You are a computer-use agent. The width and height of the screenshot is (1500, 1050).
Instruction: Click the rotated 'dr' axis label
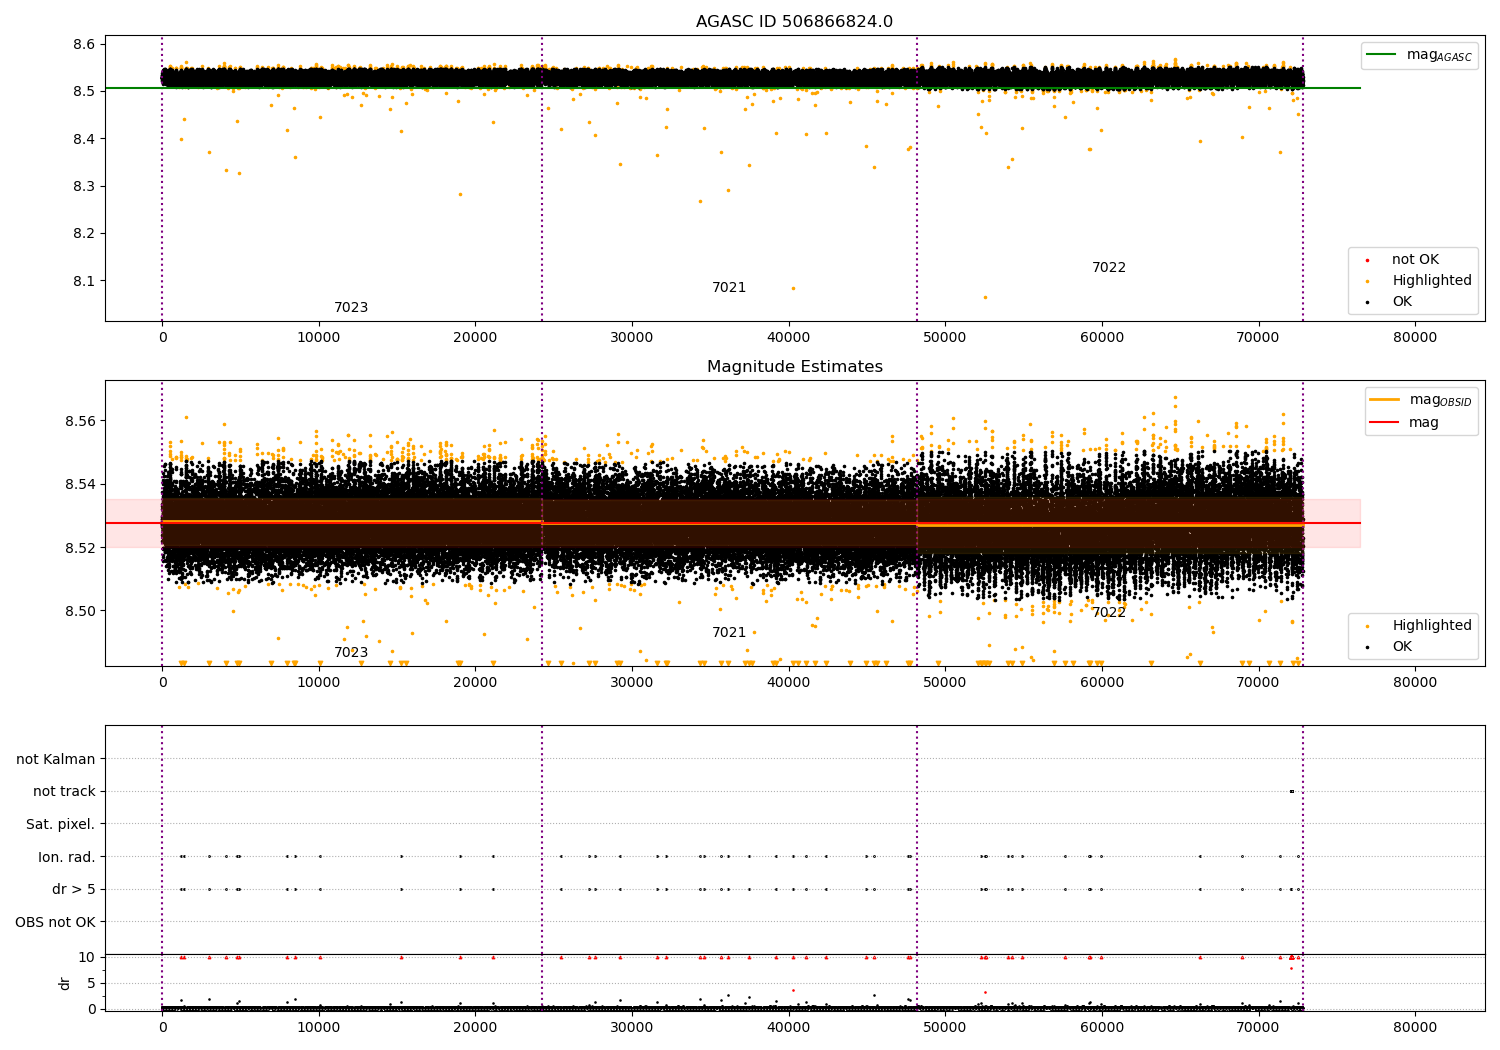(65, 983)
